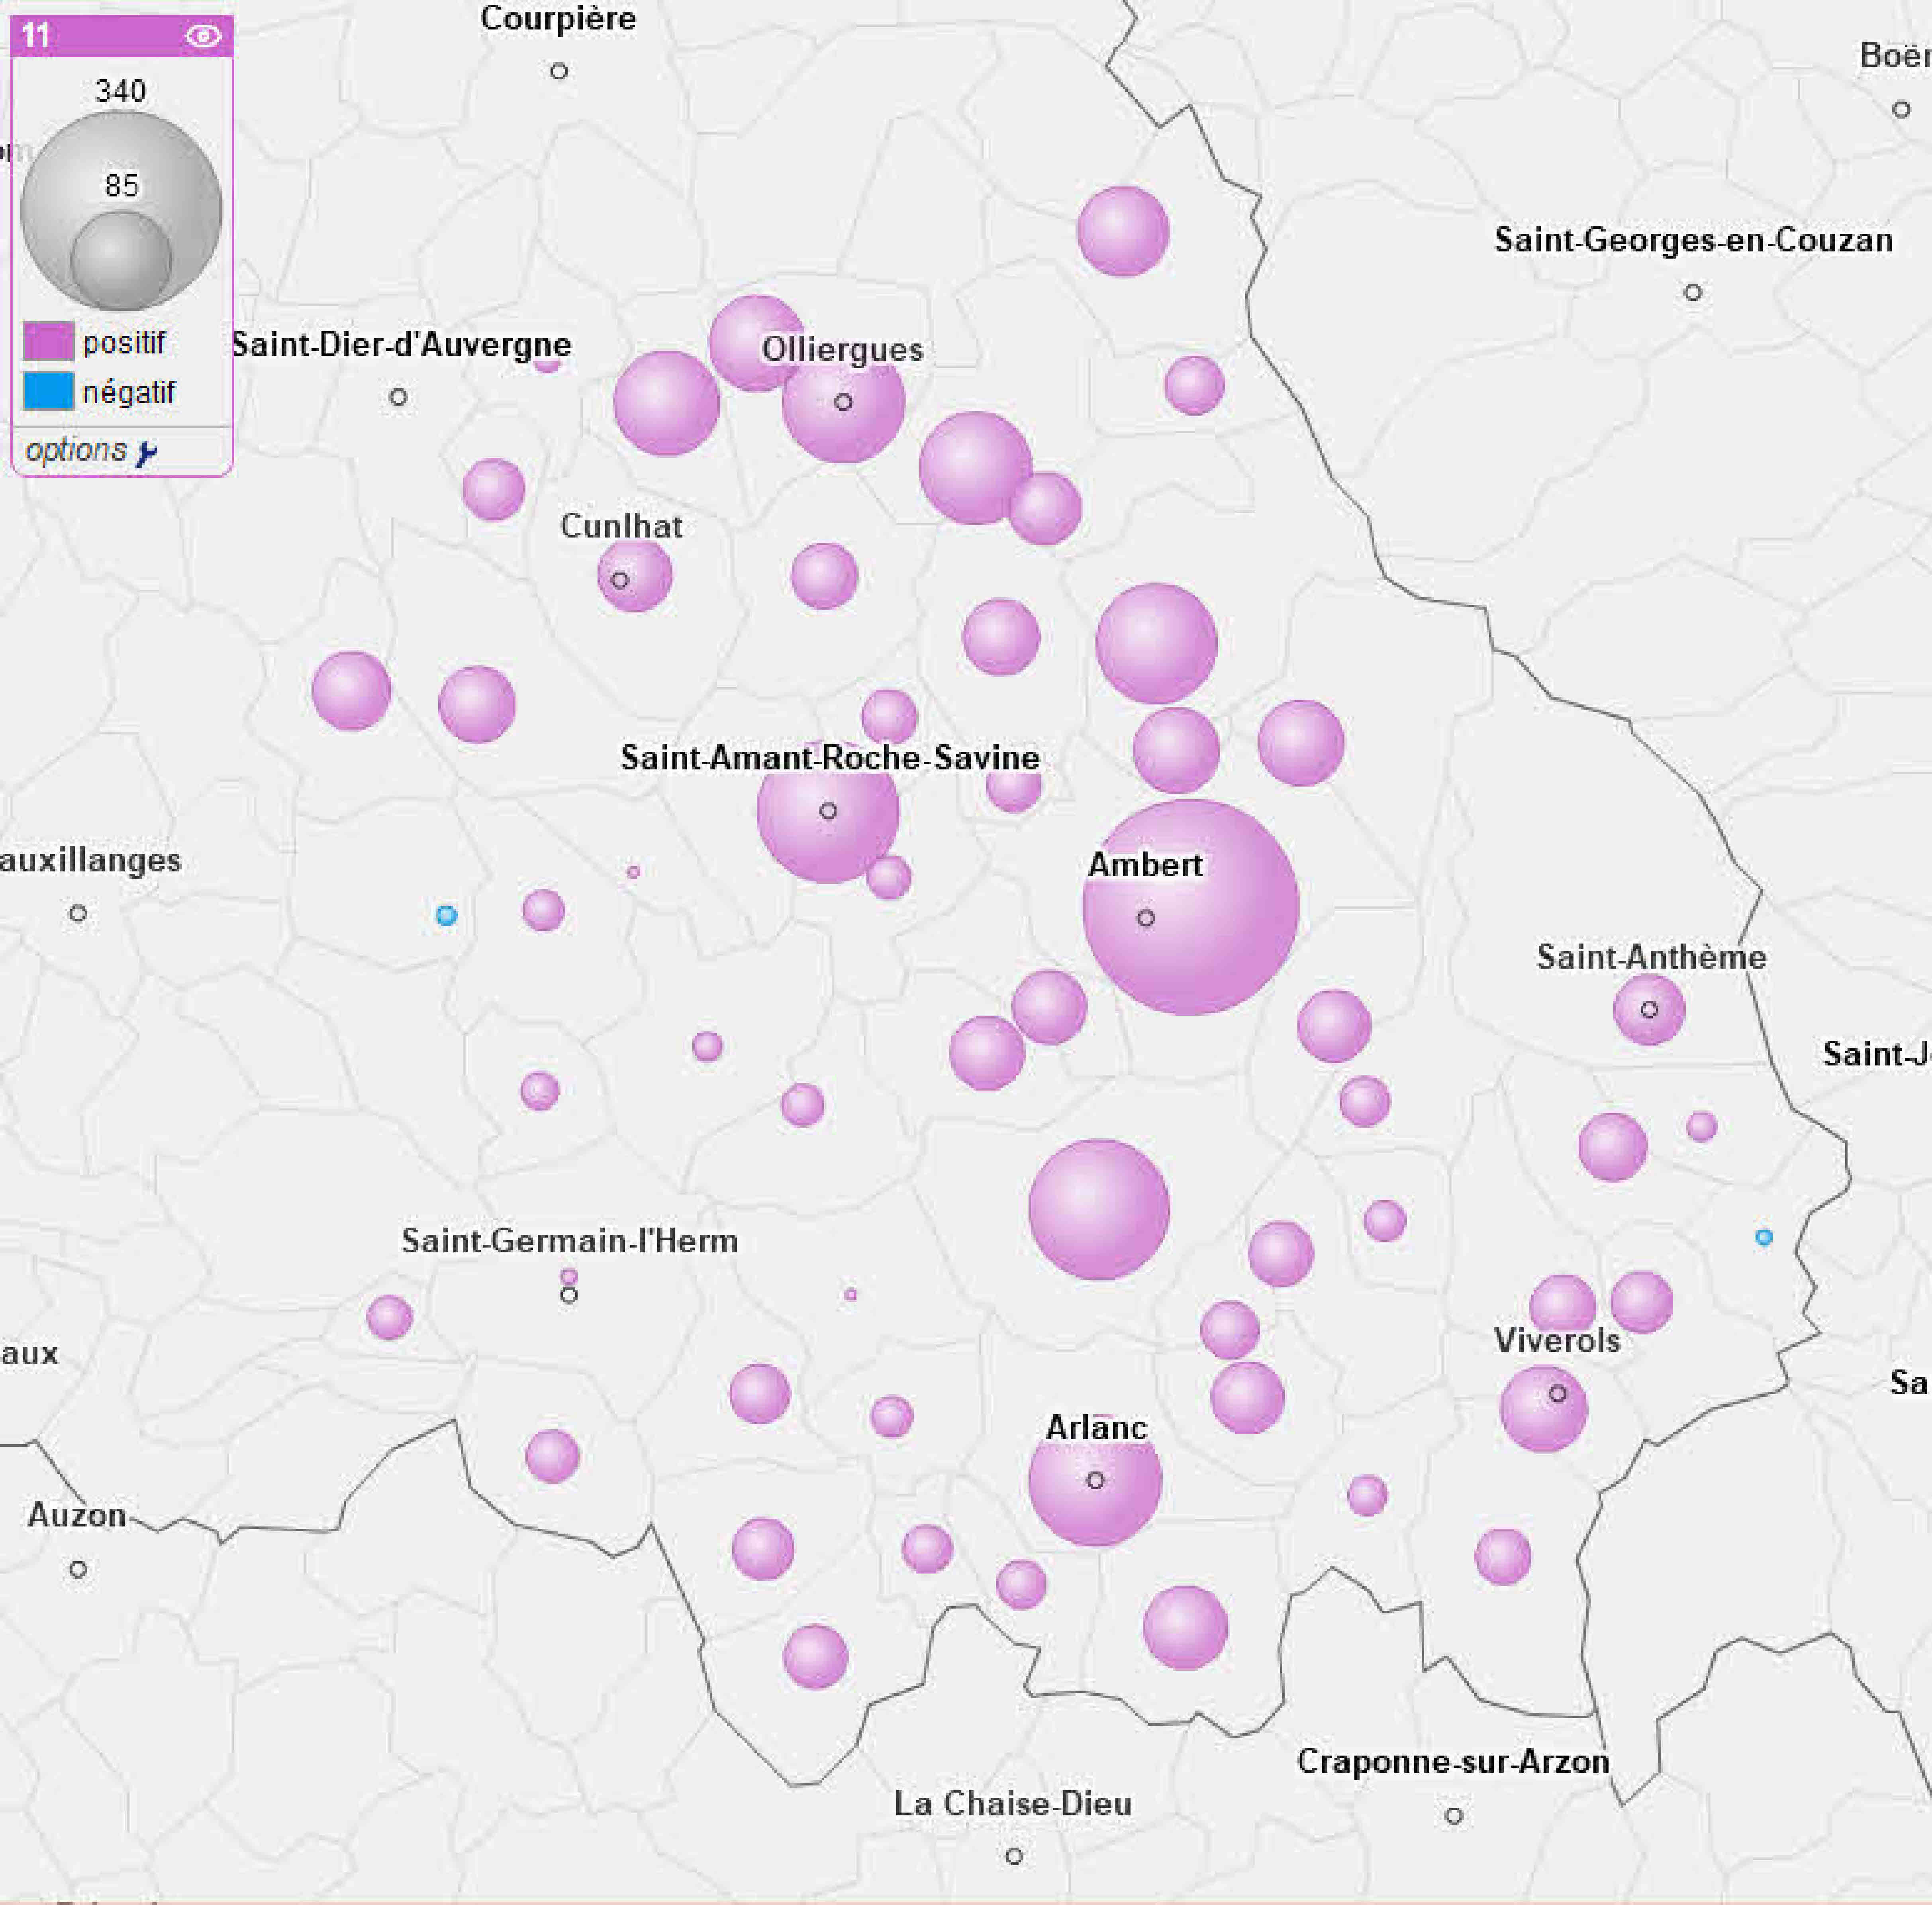Click the Auzon town marker circle
The height and width of the screenshot is (1905, 1932).
point(78,1569)
